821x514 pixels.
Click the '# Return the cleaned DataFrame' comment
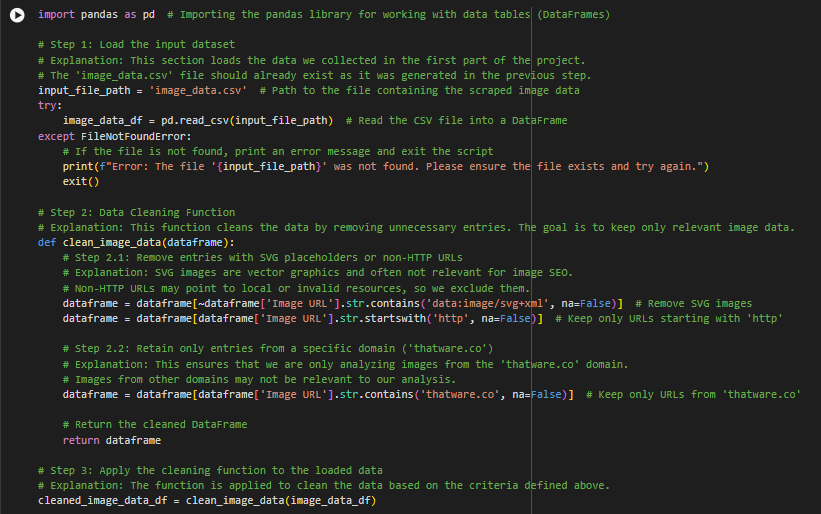click(154, 424)
